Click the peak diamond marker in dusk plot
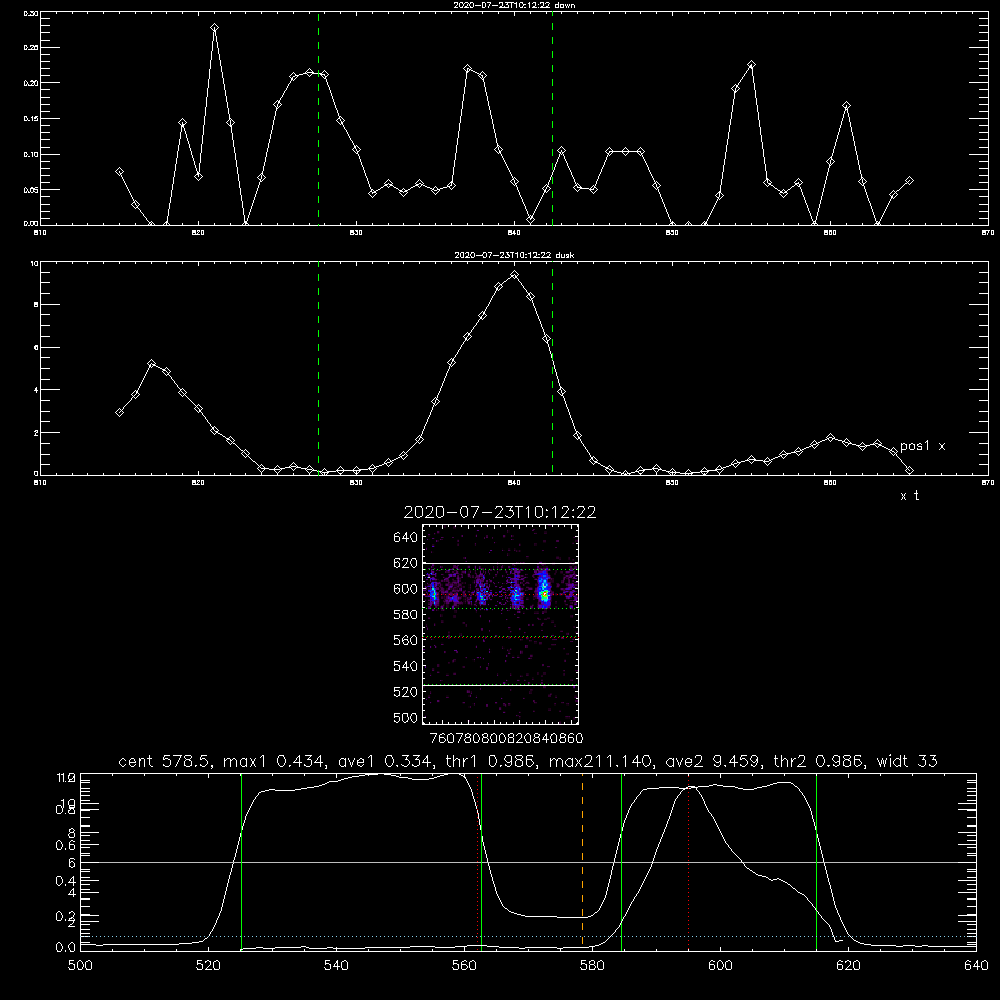1000x1000 pixels. click(515, 275)
